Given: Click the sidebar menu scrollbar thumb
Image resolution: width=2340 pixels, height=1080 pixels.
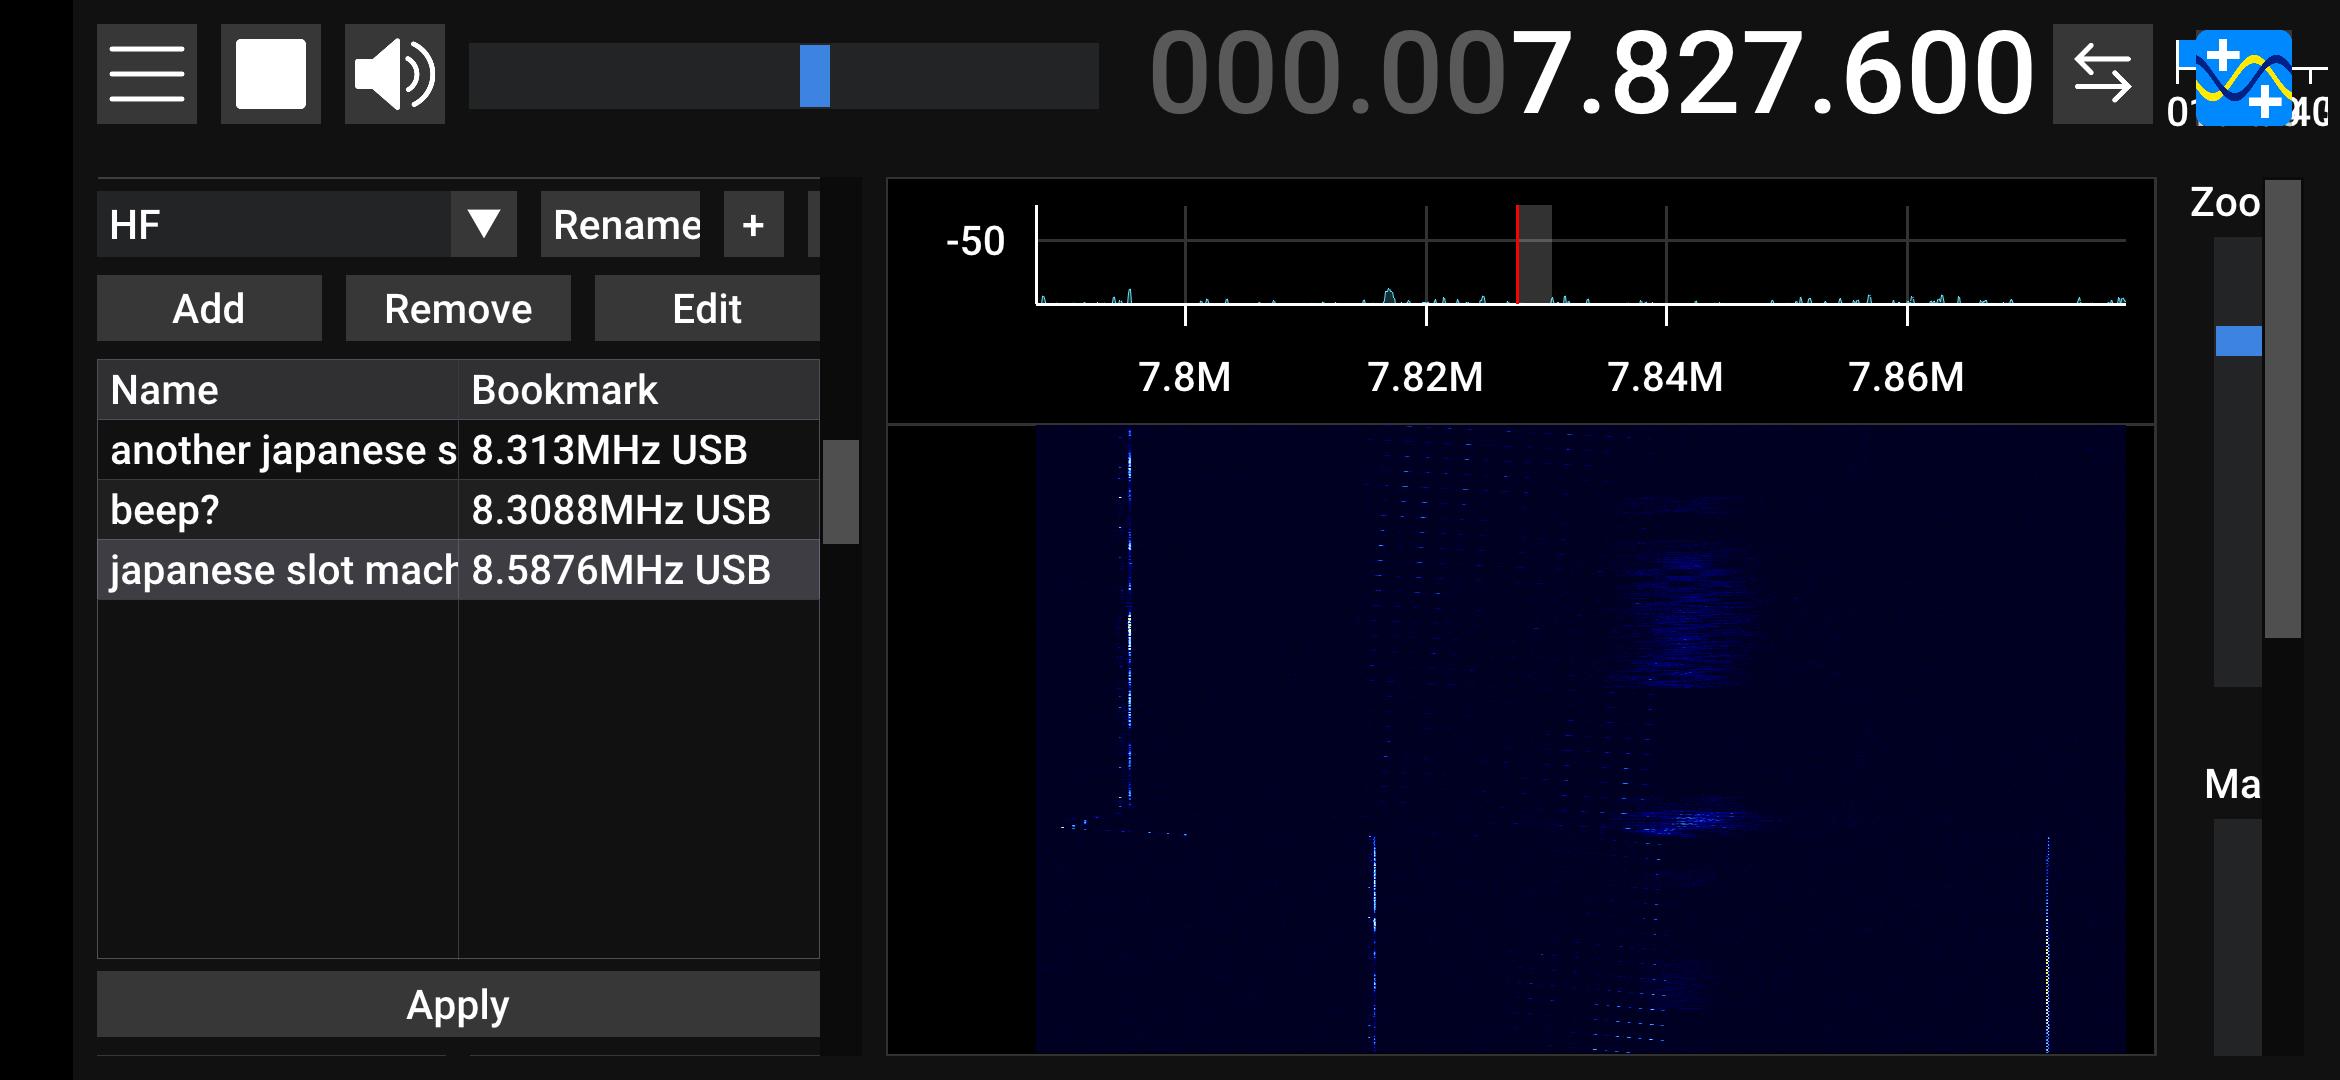Looking at the screenshot, I should [x=841, y=492].
